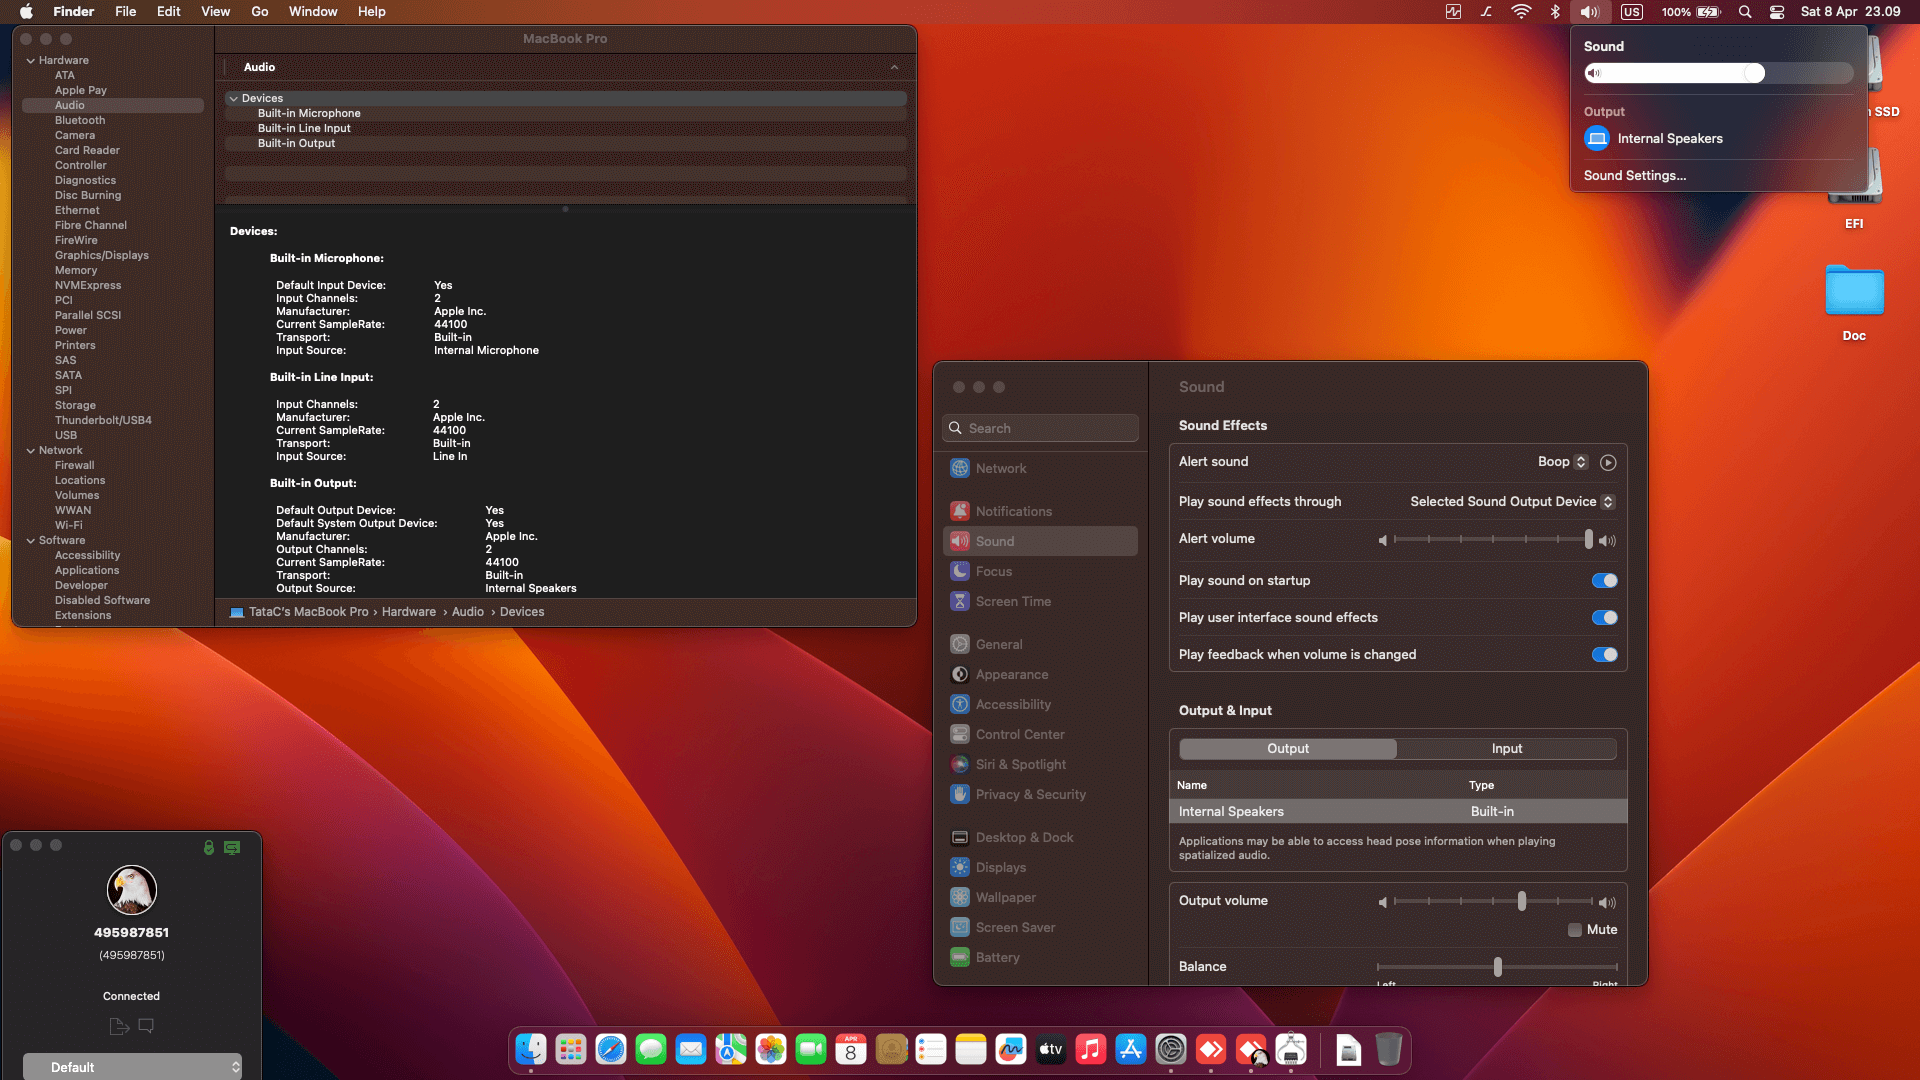Click Hardware in the System Information path bar

pos(409,612)
